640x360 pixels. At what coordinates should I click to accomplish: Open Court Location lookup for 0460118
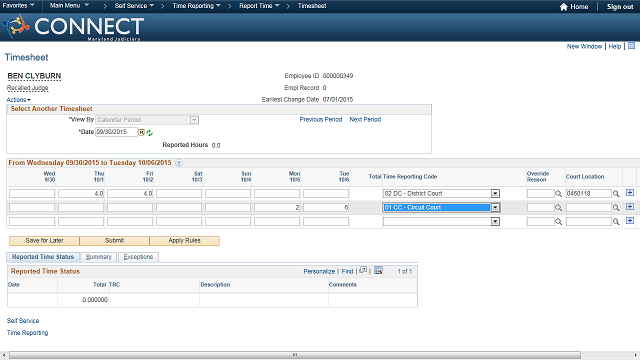tap(616, 194)
